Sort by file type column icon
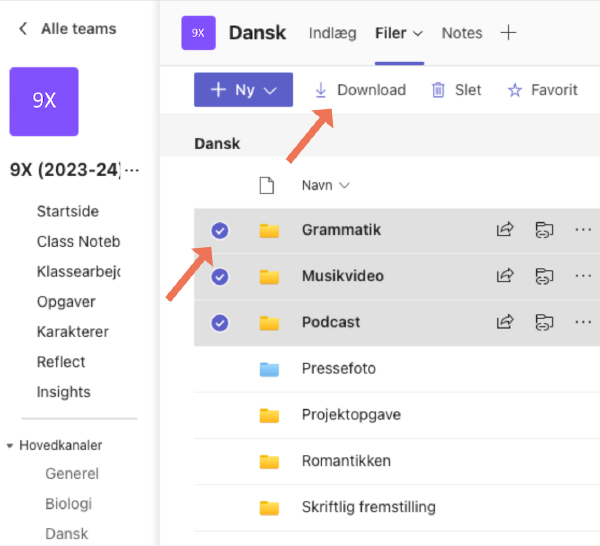600x546 pixels. [x=266, y=186]
